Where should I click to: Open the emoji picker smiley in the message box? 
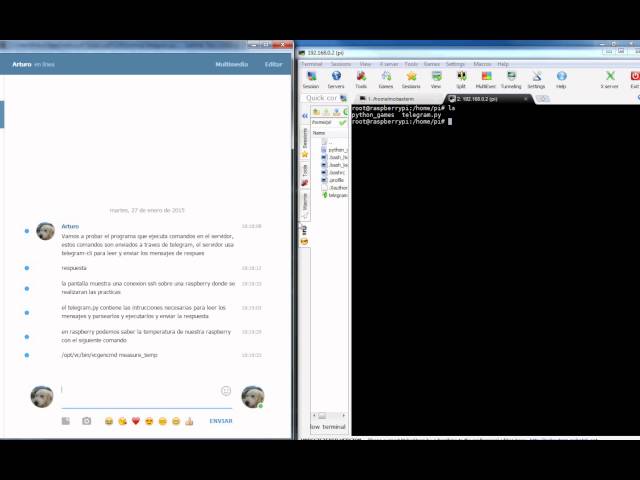(x=226, y=391)
